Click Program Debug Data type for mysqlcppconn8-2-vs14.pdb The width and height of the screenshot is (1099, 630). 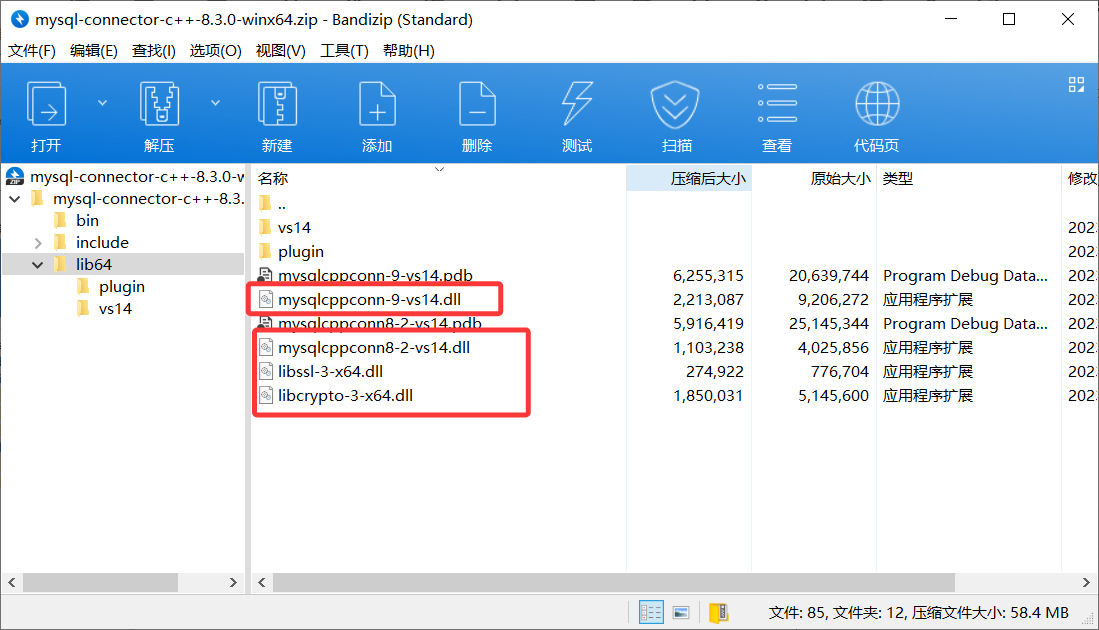point(965,323)
